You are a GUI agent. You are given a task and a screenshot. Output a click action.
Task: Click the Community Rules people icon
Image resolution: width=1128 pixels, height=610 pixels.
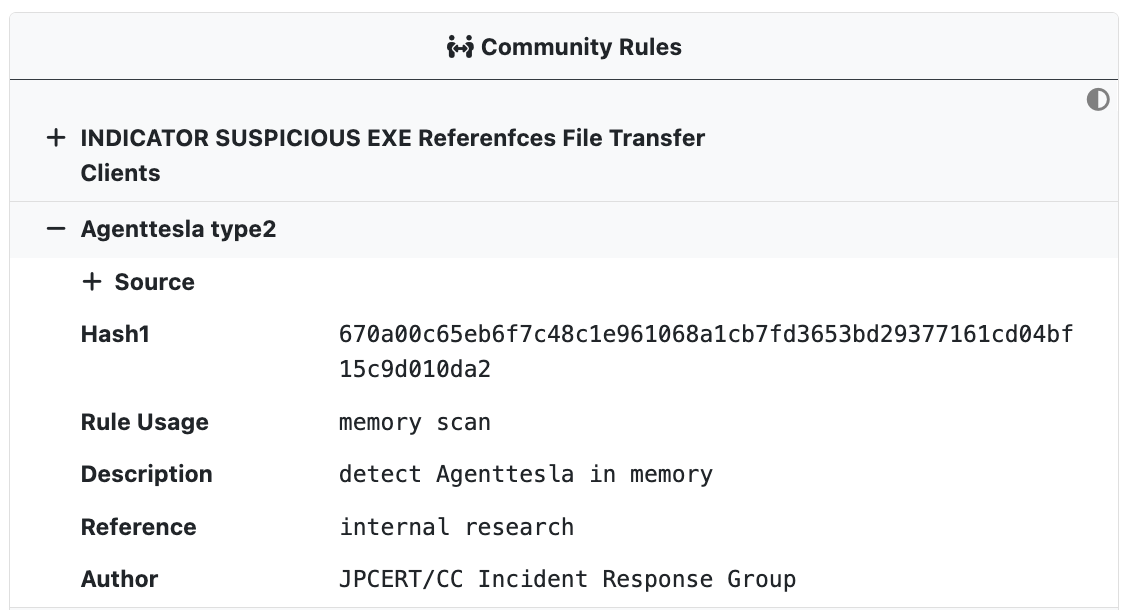pyautogui.click(x=460, y=47)
